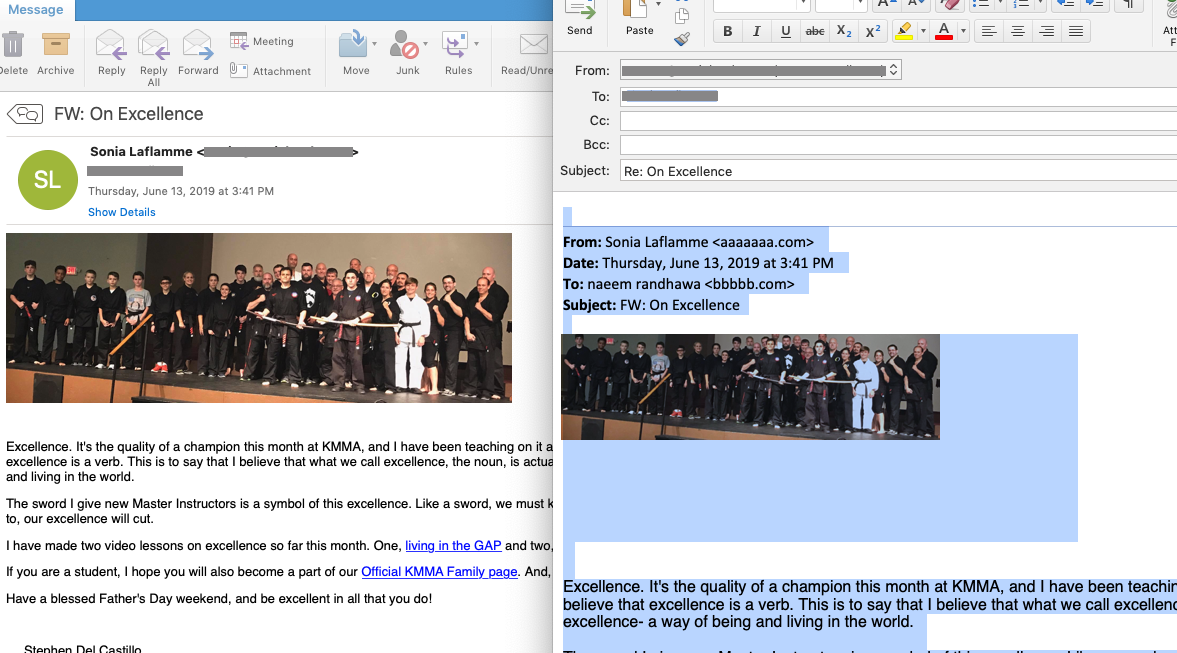
Task: Click the To recipient field
Action: point(898,96)
